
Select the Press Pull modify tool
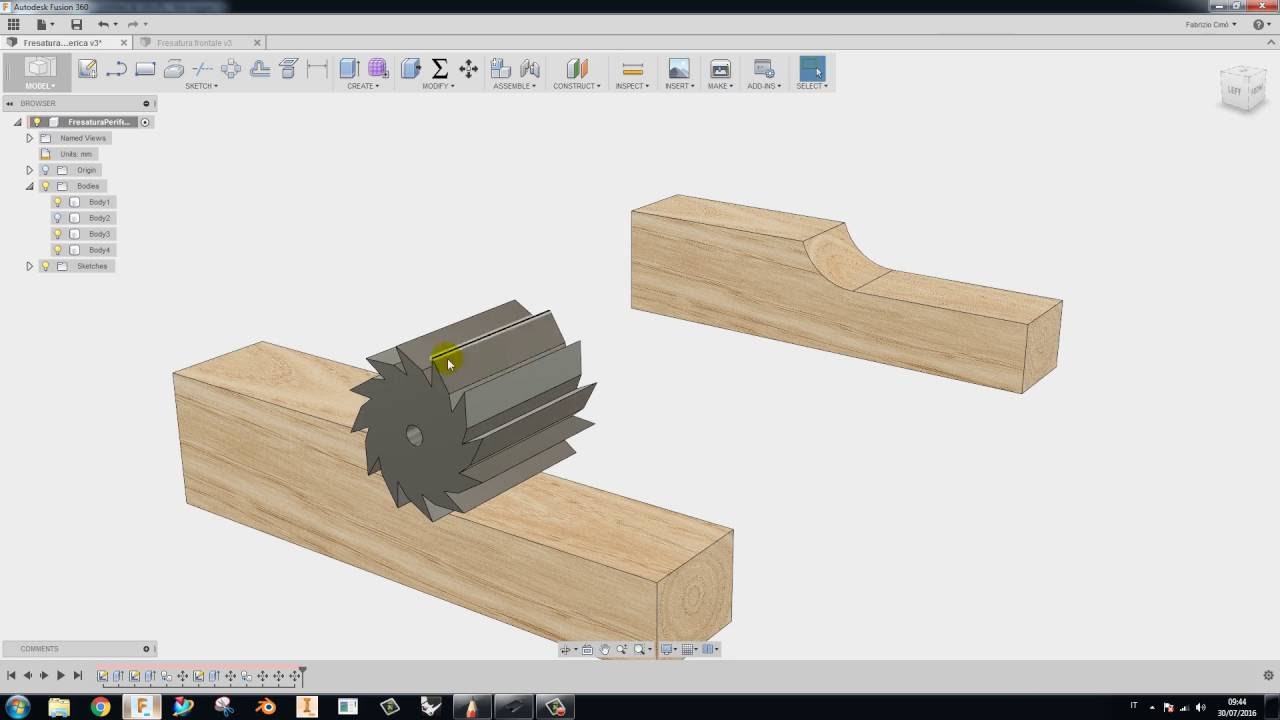[x=410, y=68]
